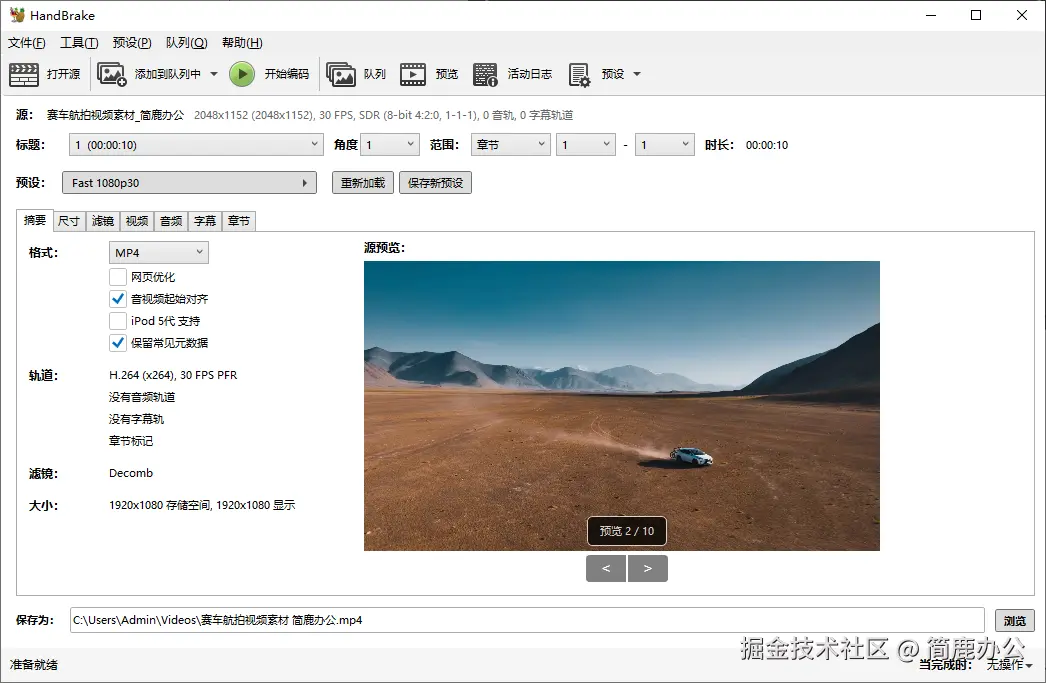Start encoding with green play icon
Viewport: 1046px width, 683px height.
[242, 74]
